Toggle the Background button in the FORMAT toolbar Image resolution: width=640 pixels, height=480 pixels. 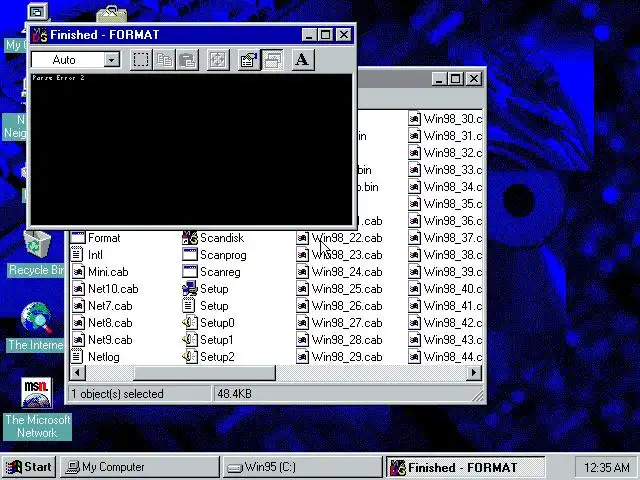coord(272,60)
